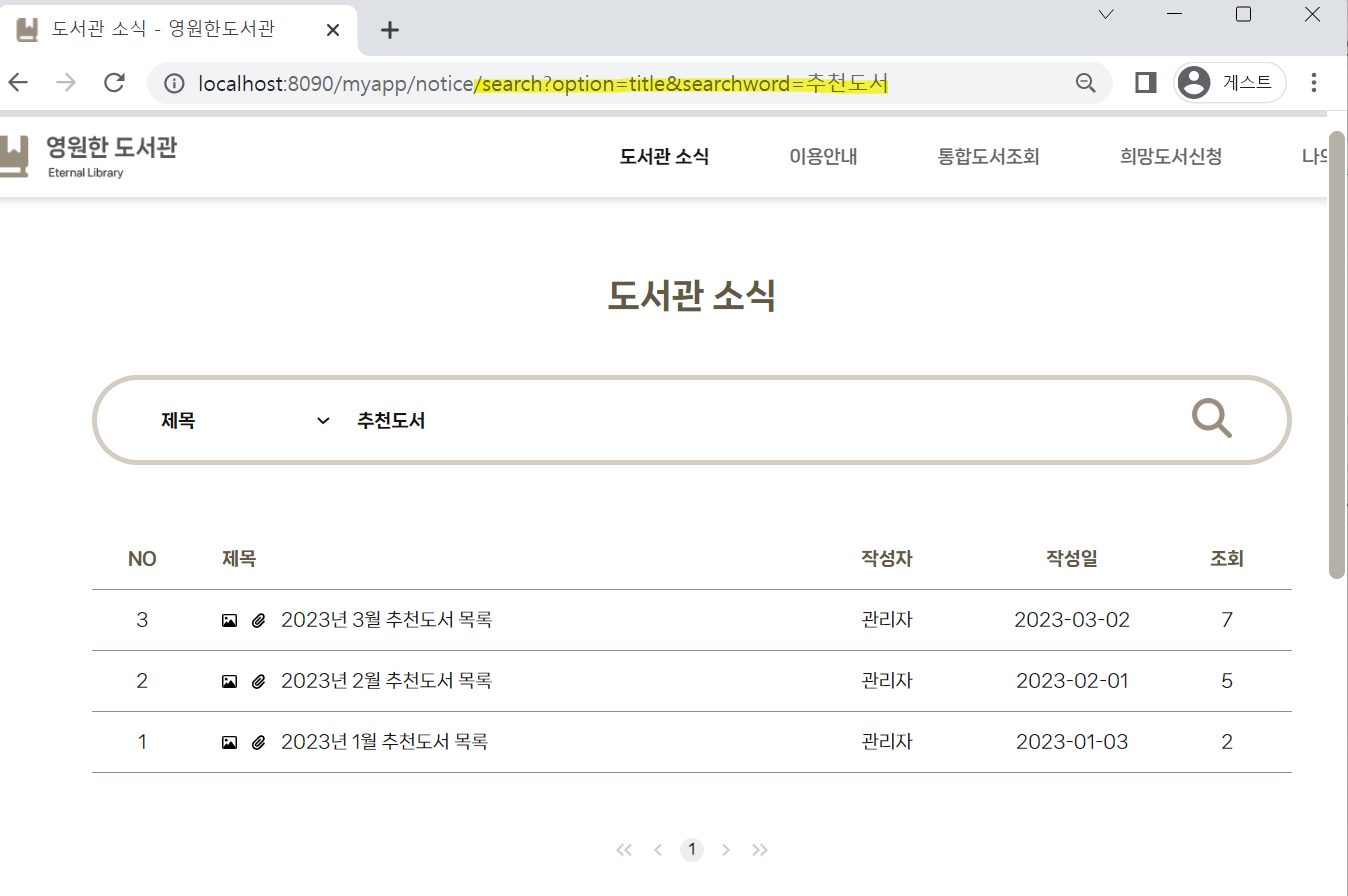Viewport: 1348px width, 896px height.
Task: Click the site info icon in address bar
Action: coord(173,83)
